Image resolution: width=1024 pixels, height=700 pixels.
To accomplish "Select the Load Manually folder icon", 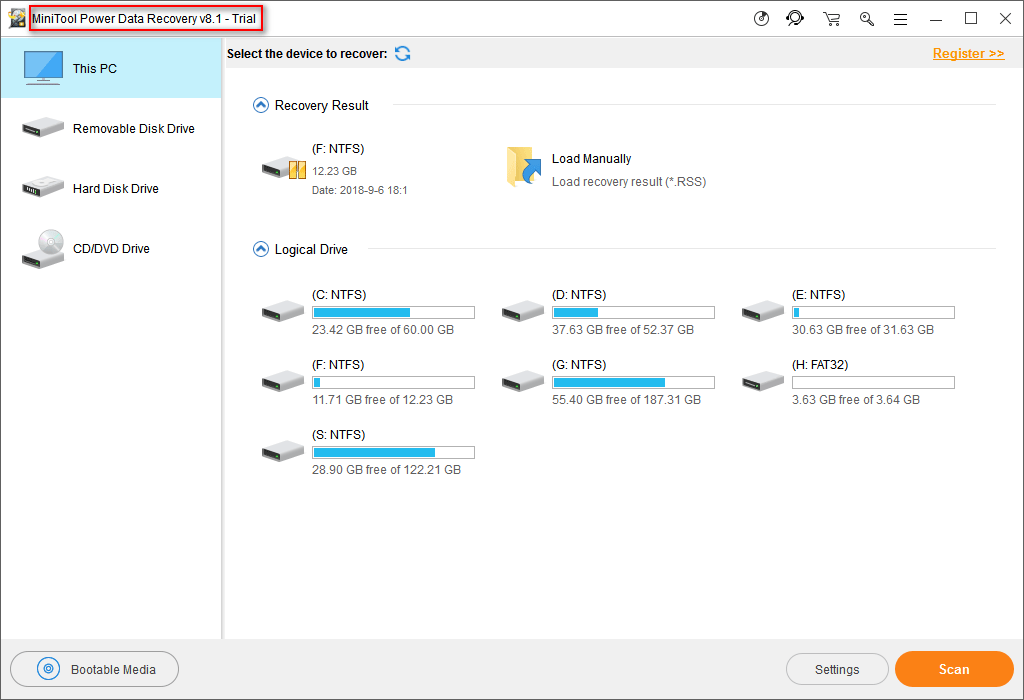I will 522,168.
